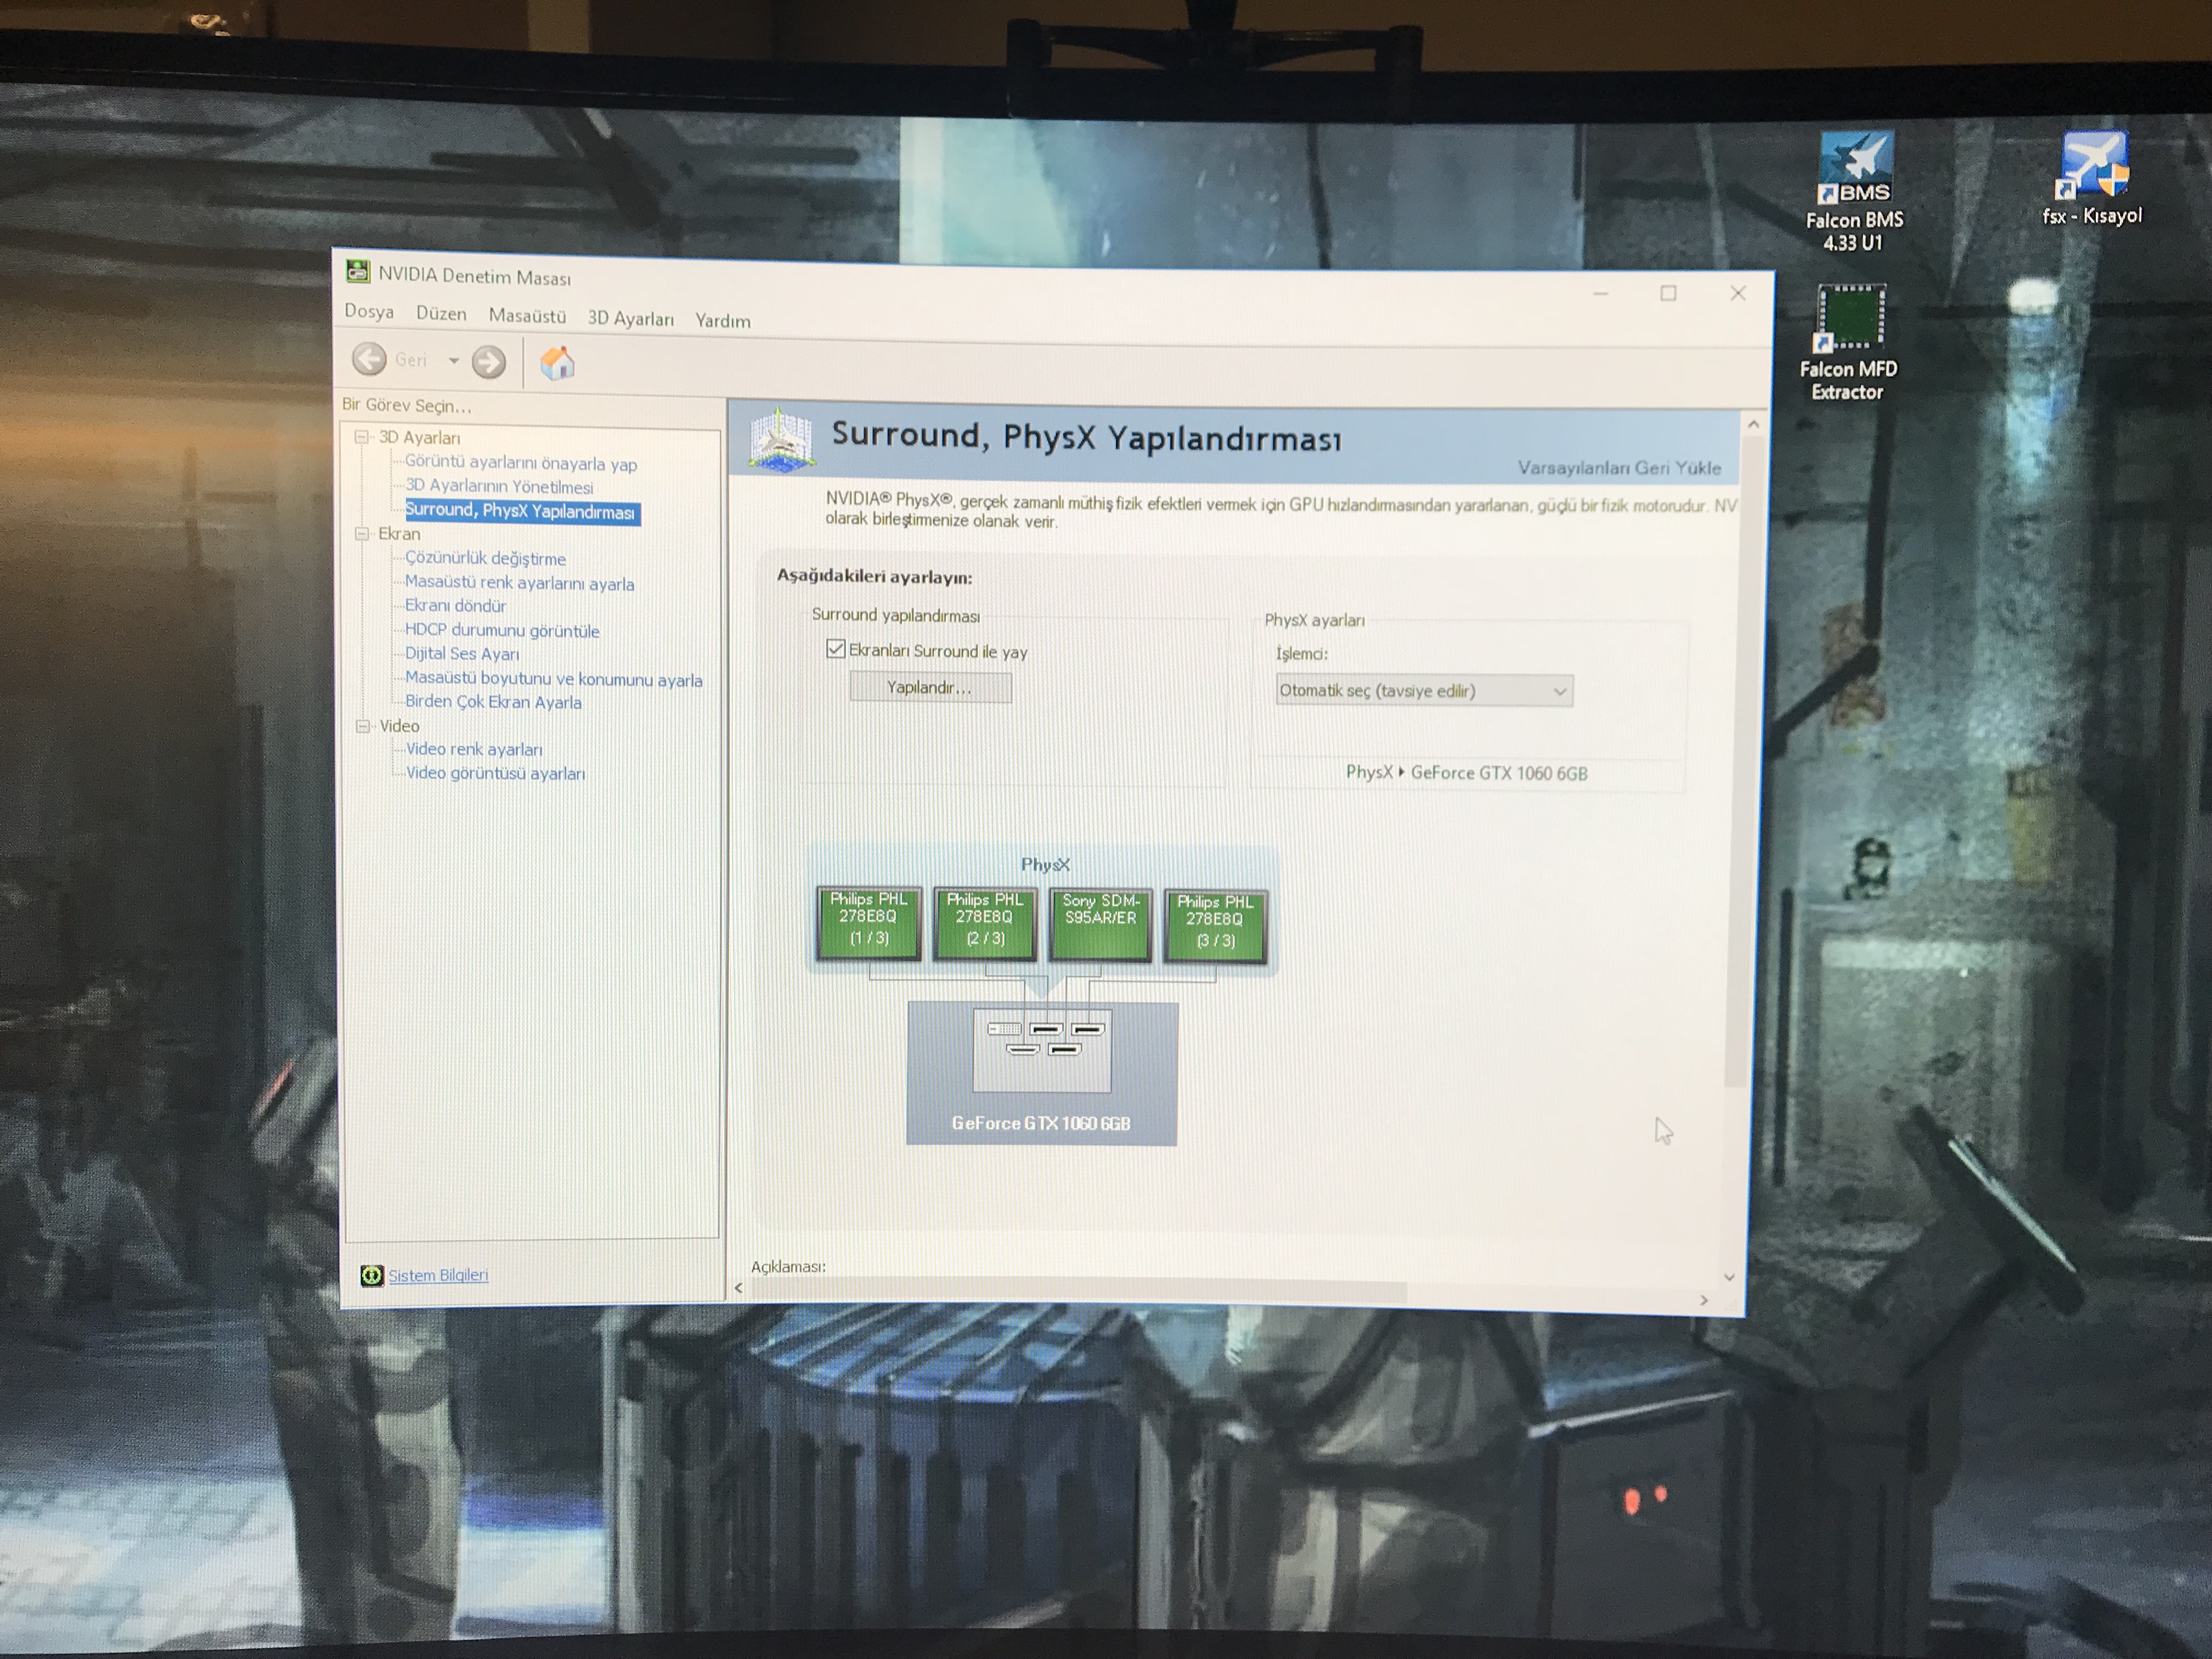Open the 3D Ayarları menu
Screen dimensions: 2212x1659
point(631,318)
